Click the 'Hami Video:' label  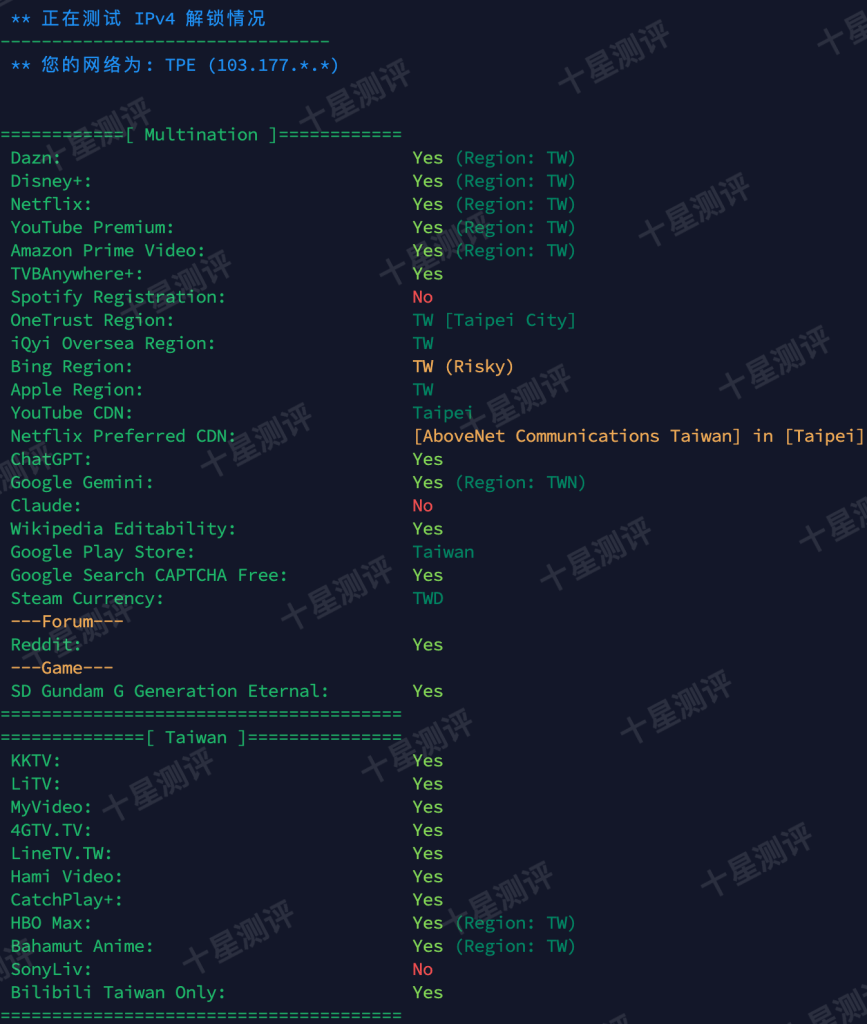click(x=67, y=876)
